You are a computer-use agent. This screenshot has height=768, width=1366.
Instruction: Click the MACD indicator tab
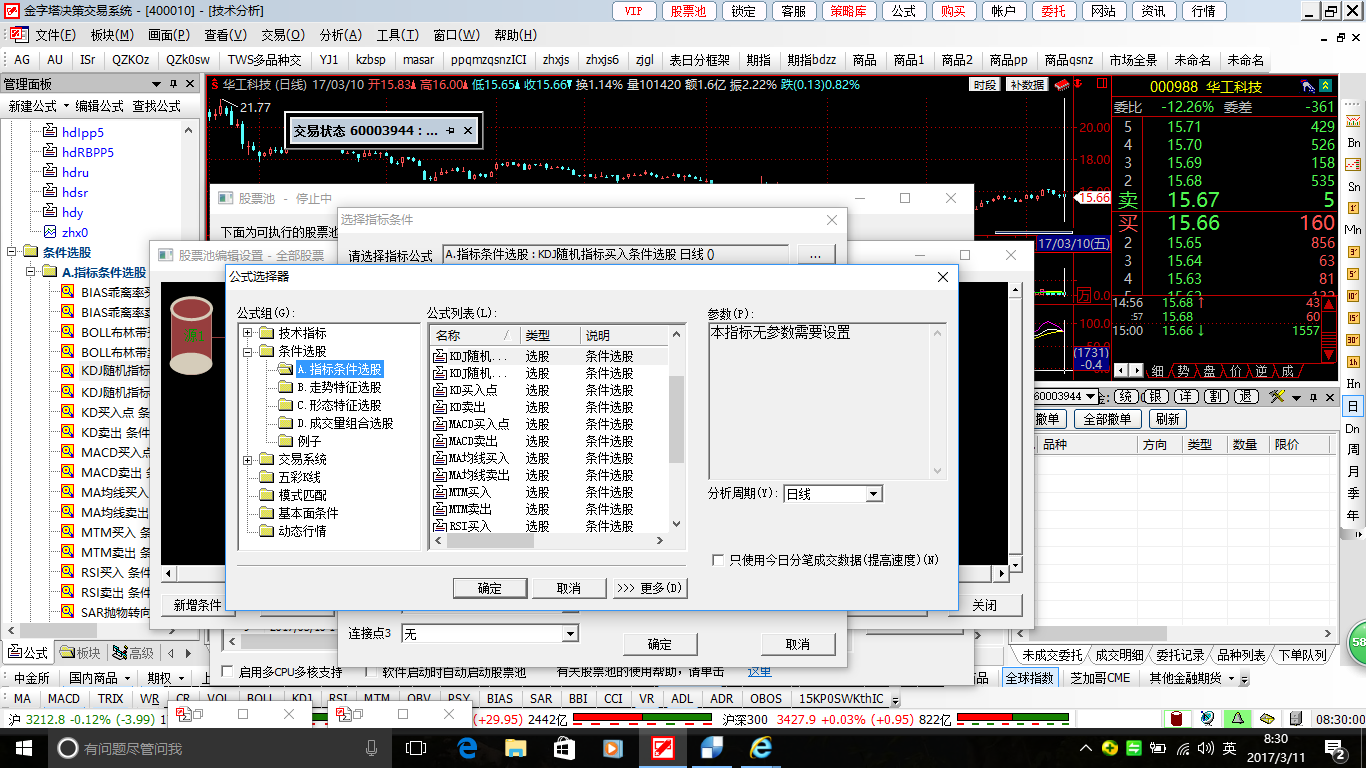click(x=63, y=698)
